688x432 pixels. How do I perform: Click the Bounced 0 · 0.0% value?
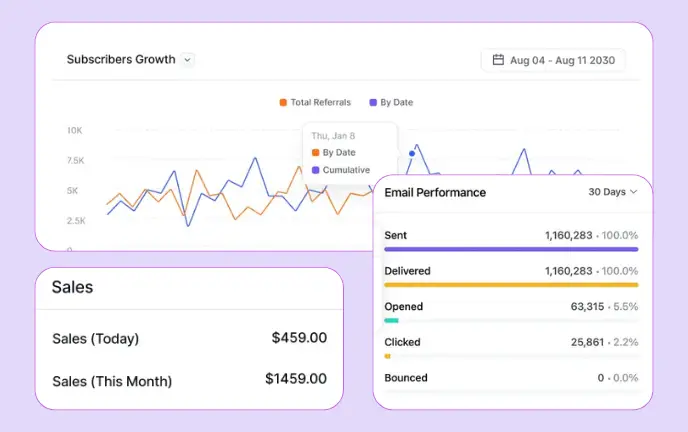click(x=618, y=378)
